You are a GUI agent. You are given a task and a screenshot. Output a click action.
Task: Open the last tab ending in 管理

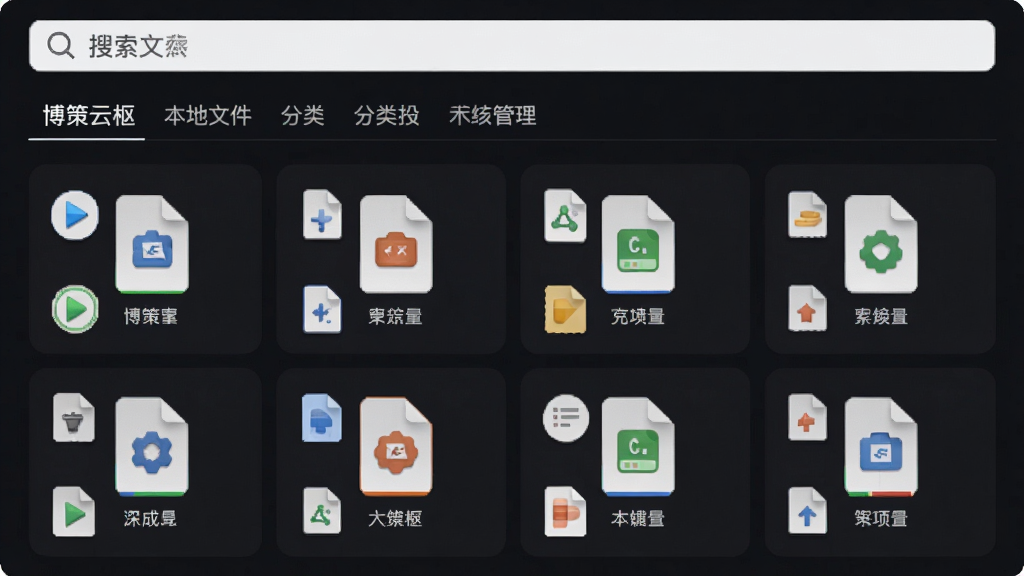coord(492,116)
